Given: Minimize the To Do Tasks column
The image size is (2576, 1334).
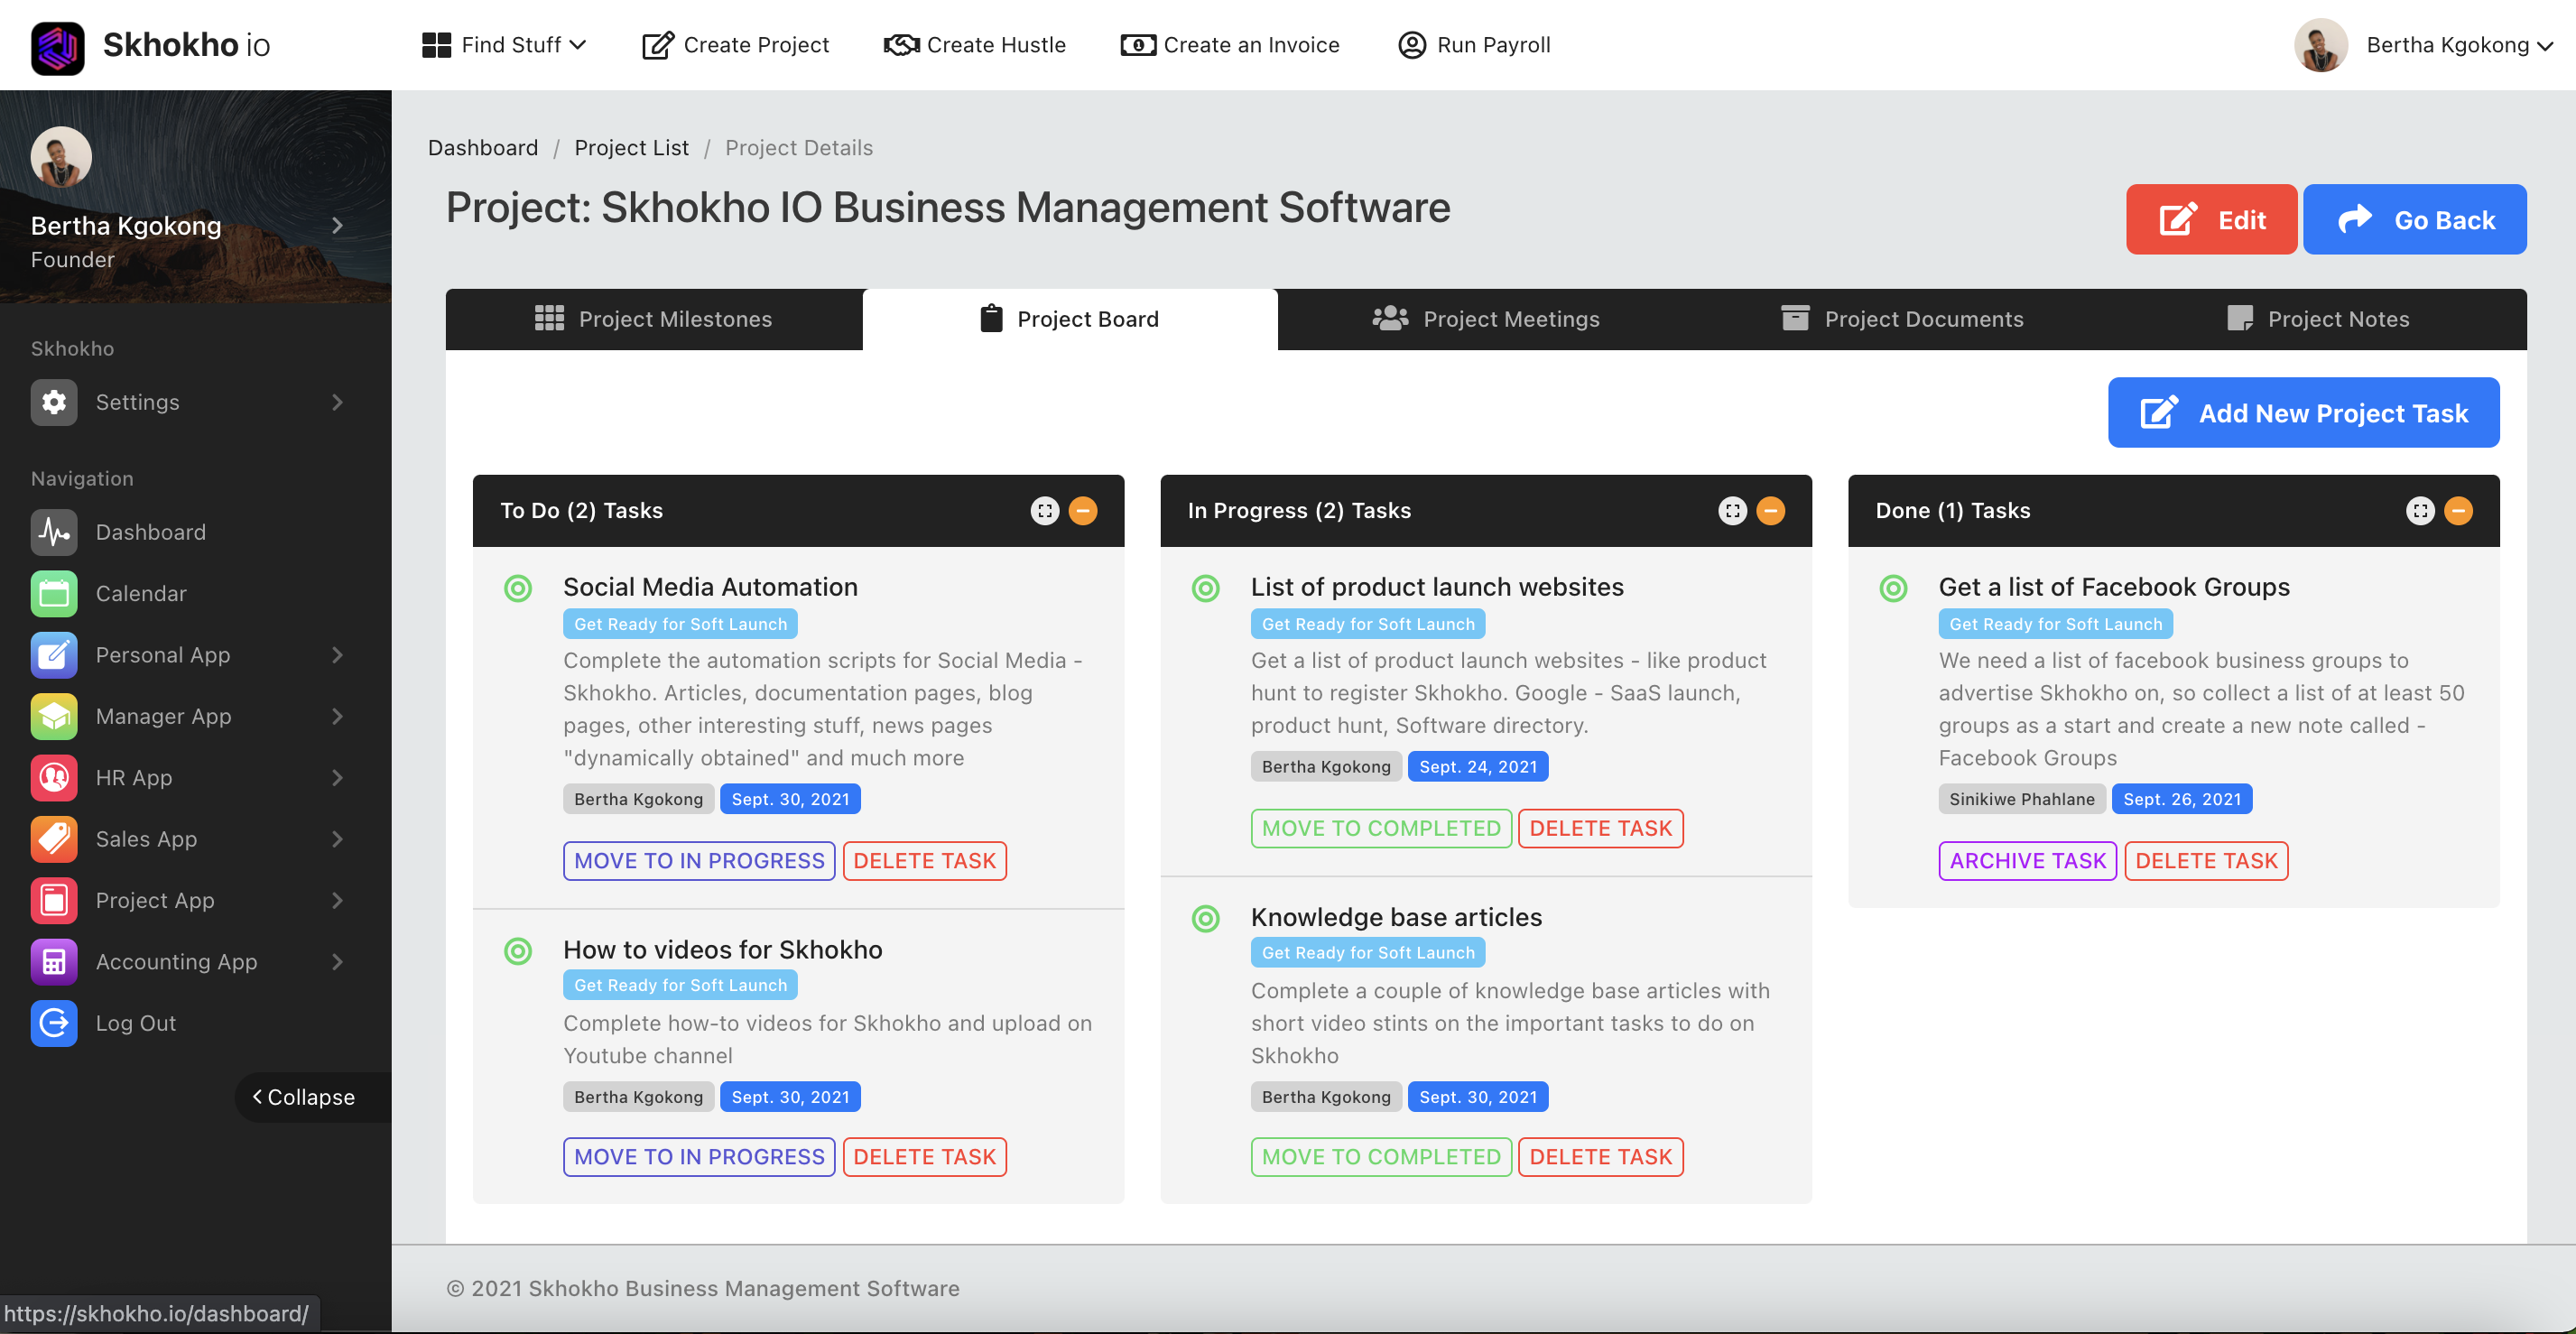Looking at the screenshot, I should tap(1083, 511).
